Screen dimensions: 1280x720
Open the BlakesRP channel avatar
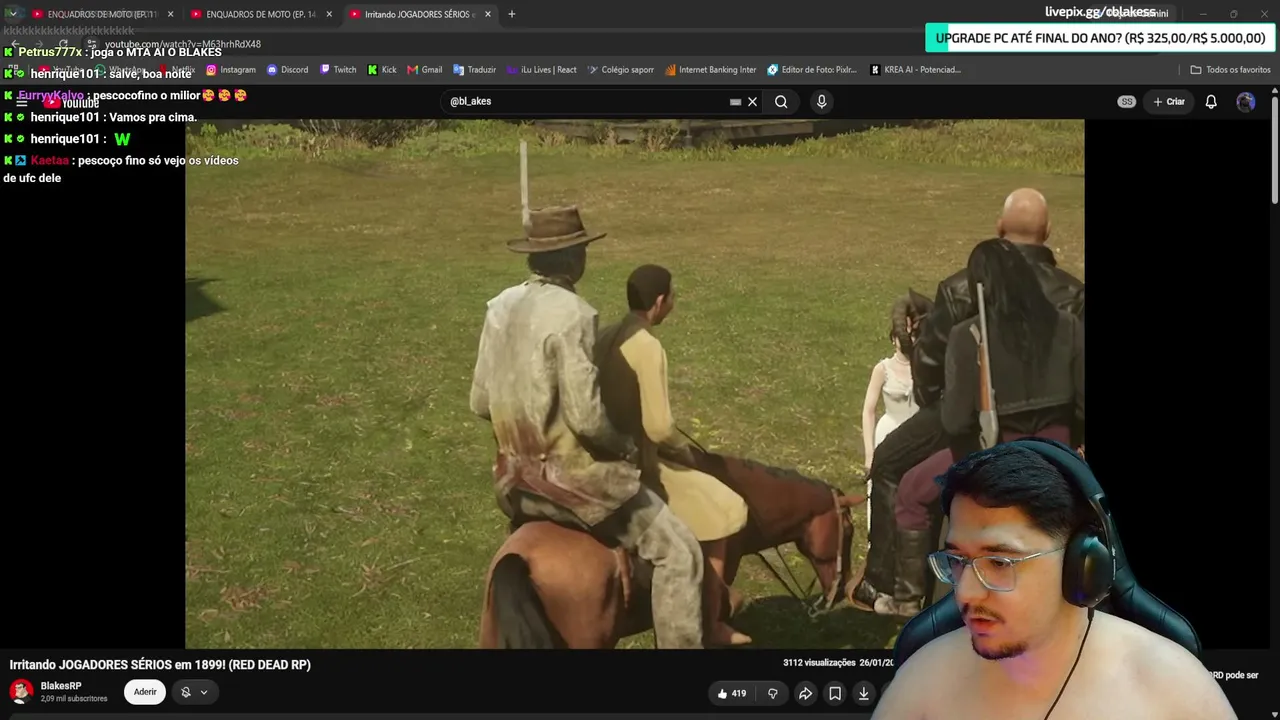(x=21, y=691)
